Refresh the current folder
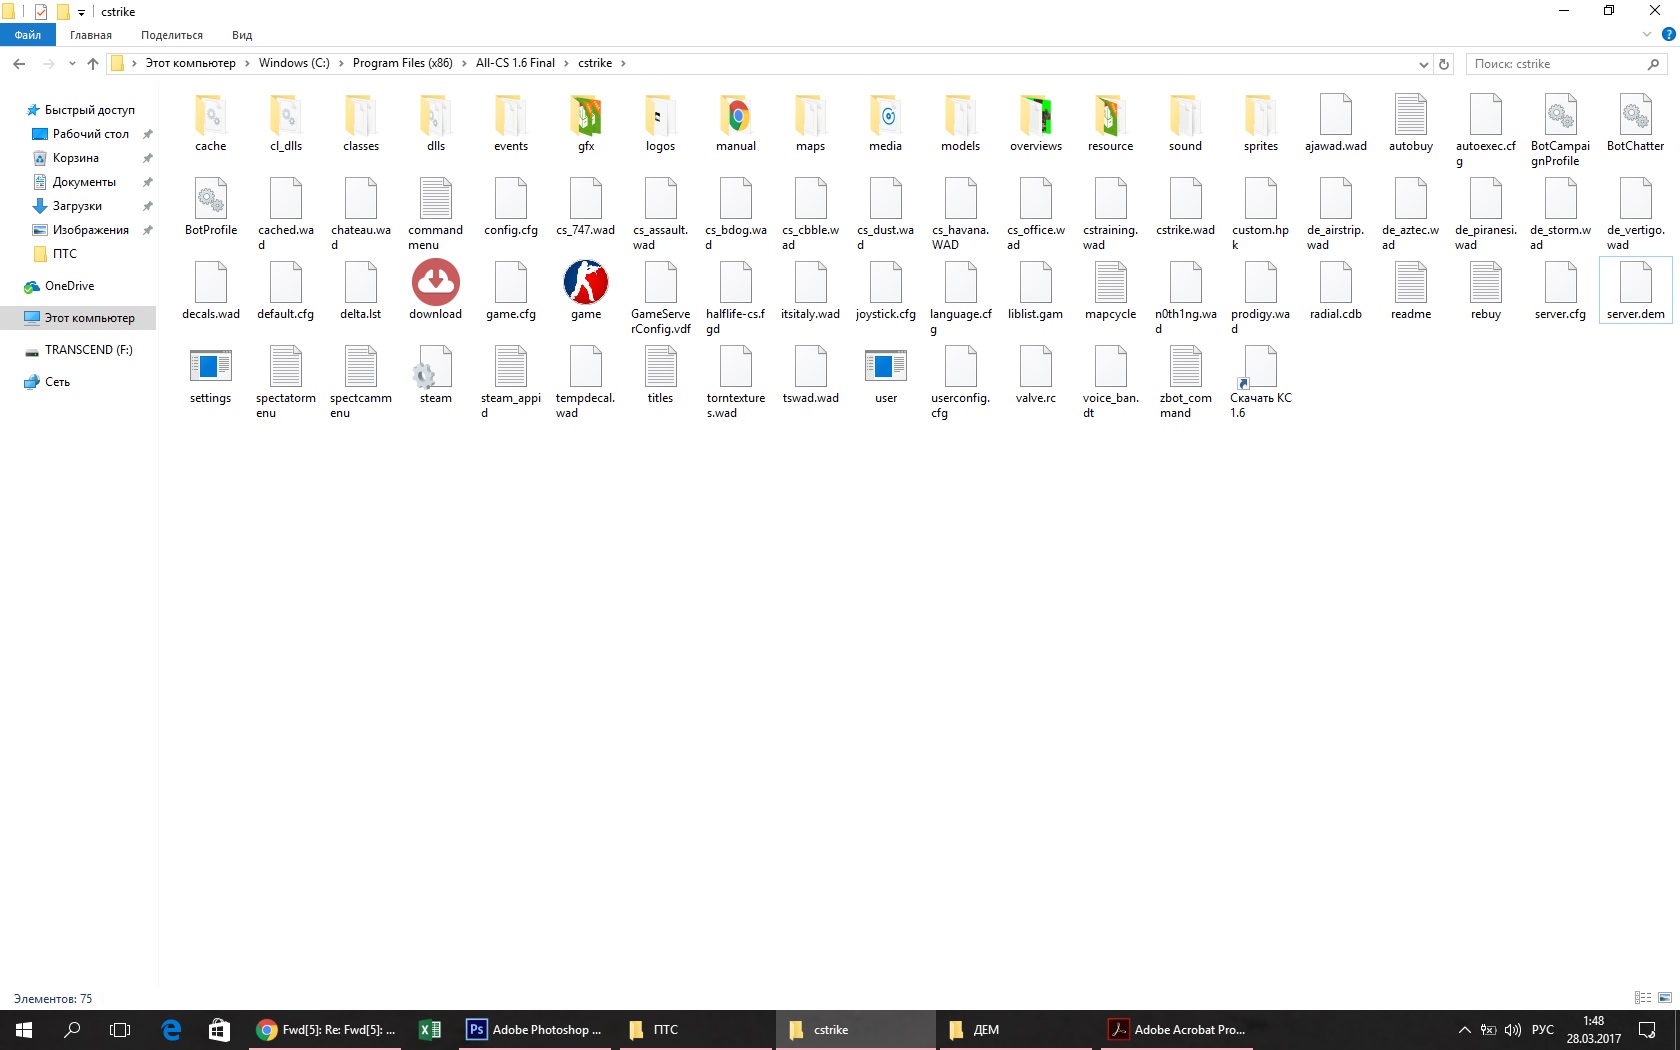 coord(1444,64)
